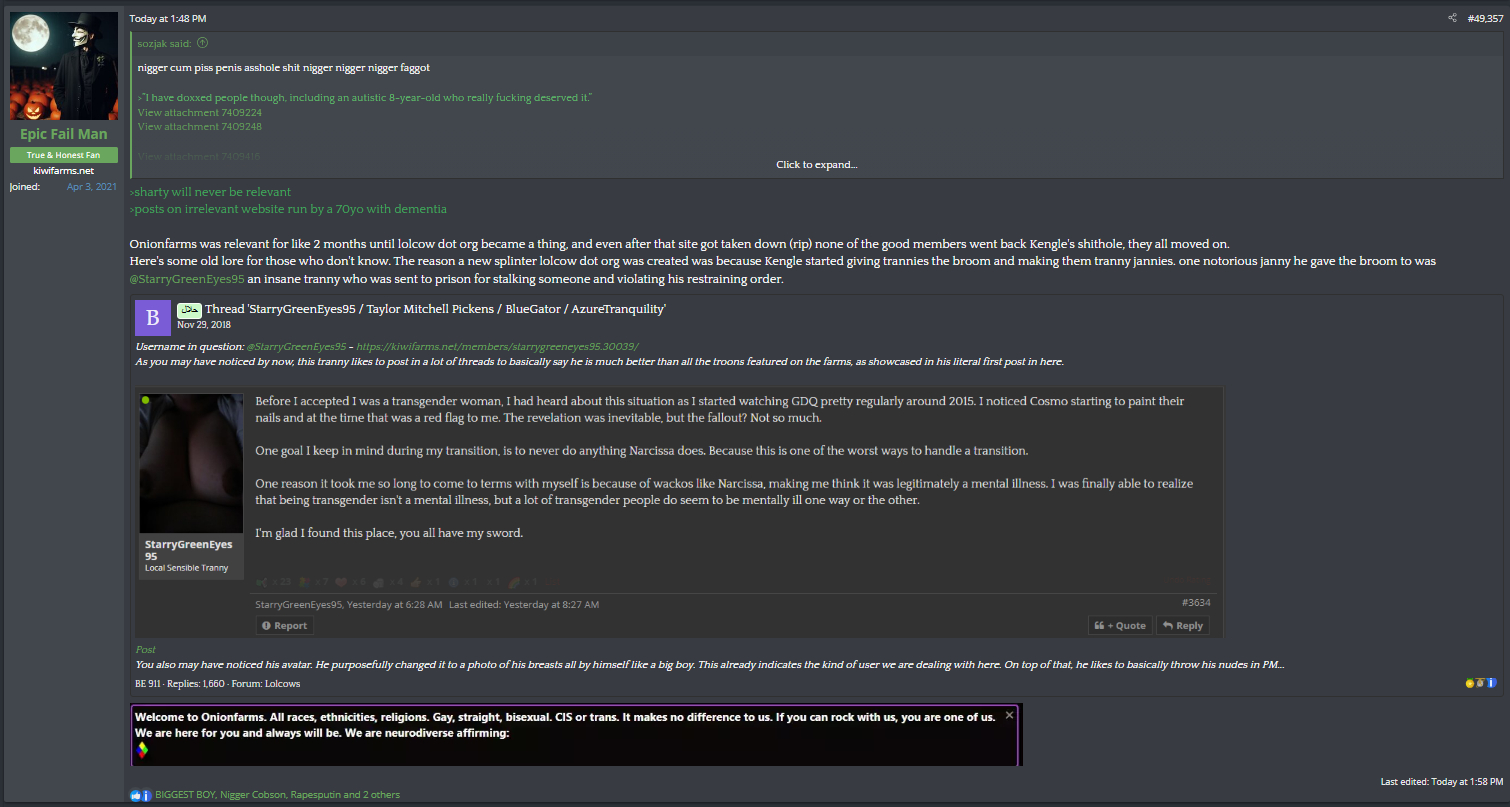The width and height of the screenshot is (1510, 807).
Task: Click the informative 'i' reaction icon below the post
Action: 146,795
